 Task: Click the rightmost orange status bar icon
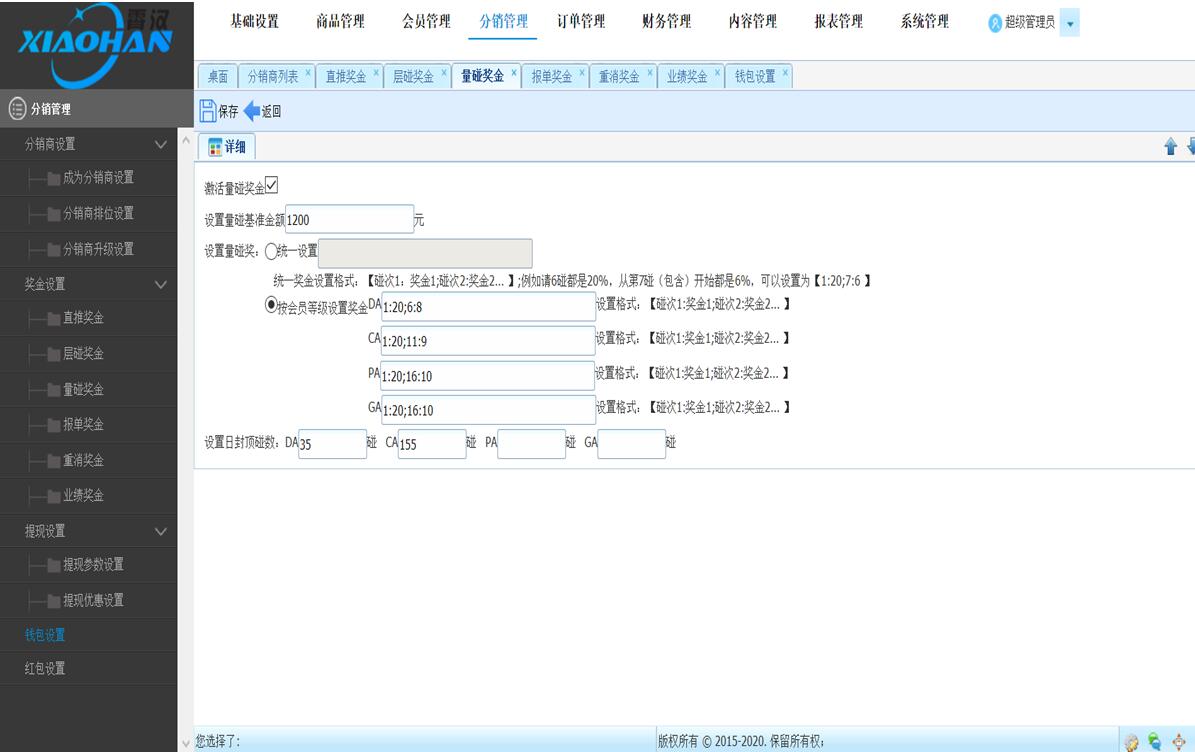[x=1178, y=741]
